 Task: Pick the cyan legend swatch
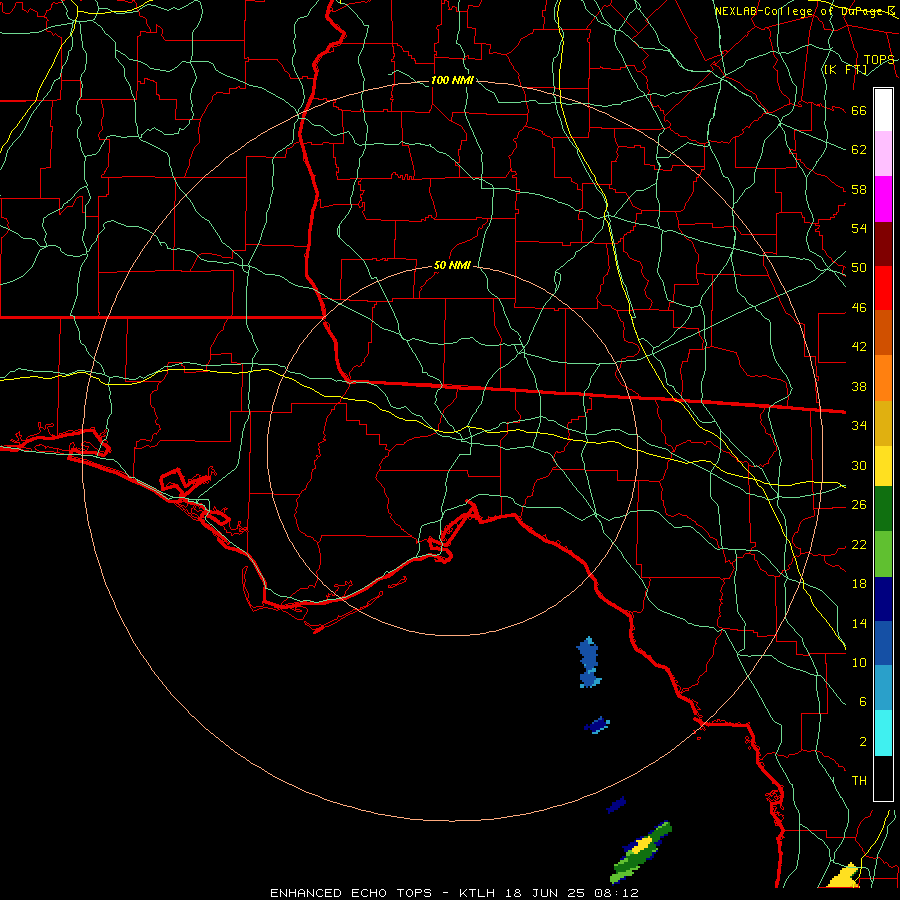click(883, 733)
